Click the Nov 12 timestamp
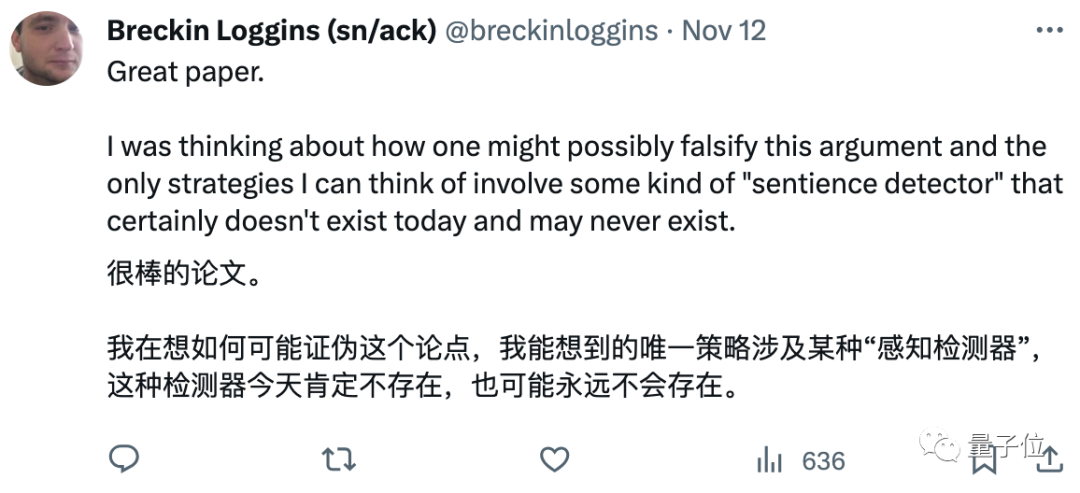Viewport: 1080px width, 493px height. 724,30
